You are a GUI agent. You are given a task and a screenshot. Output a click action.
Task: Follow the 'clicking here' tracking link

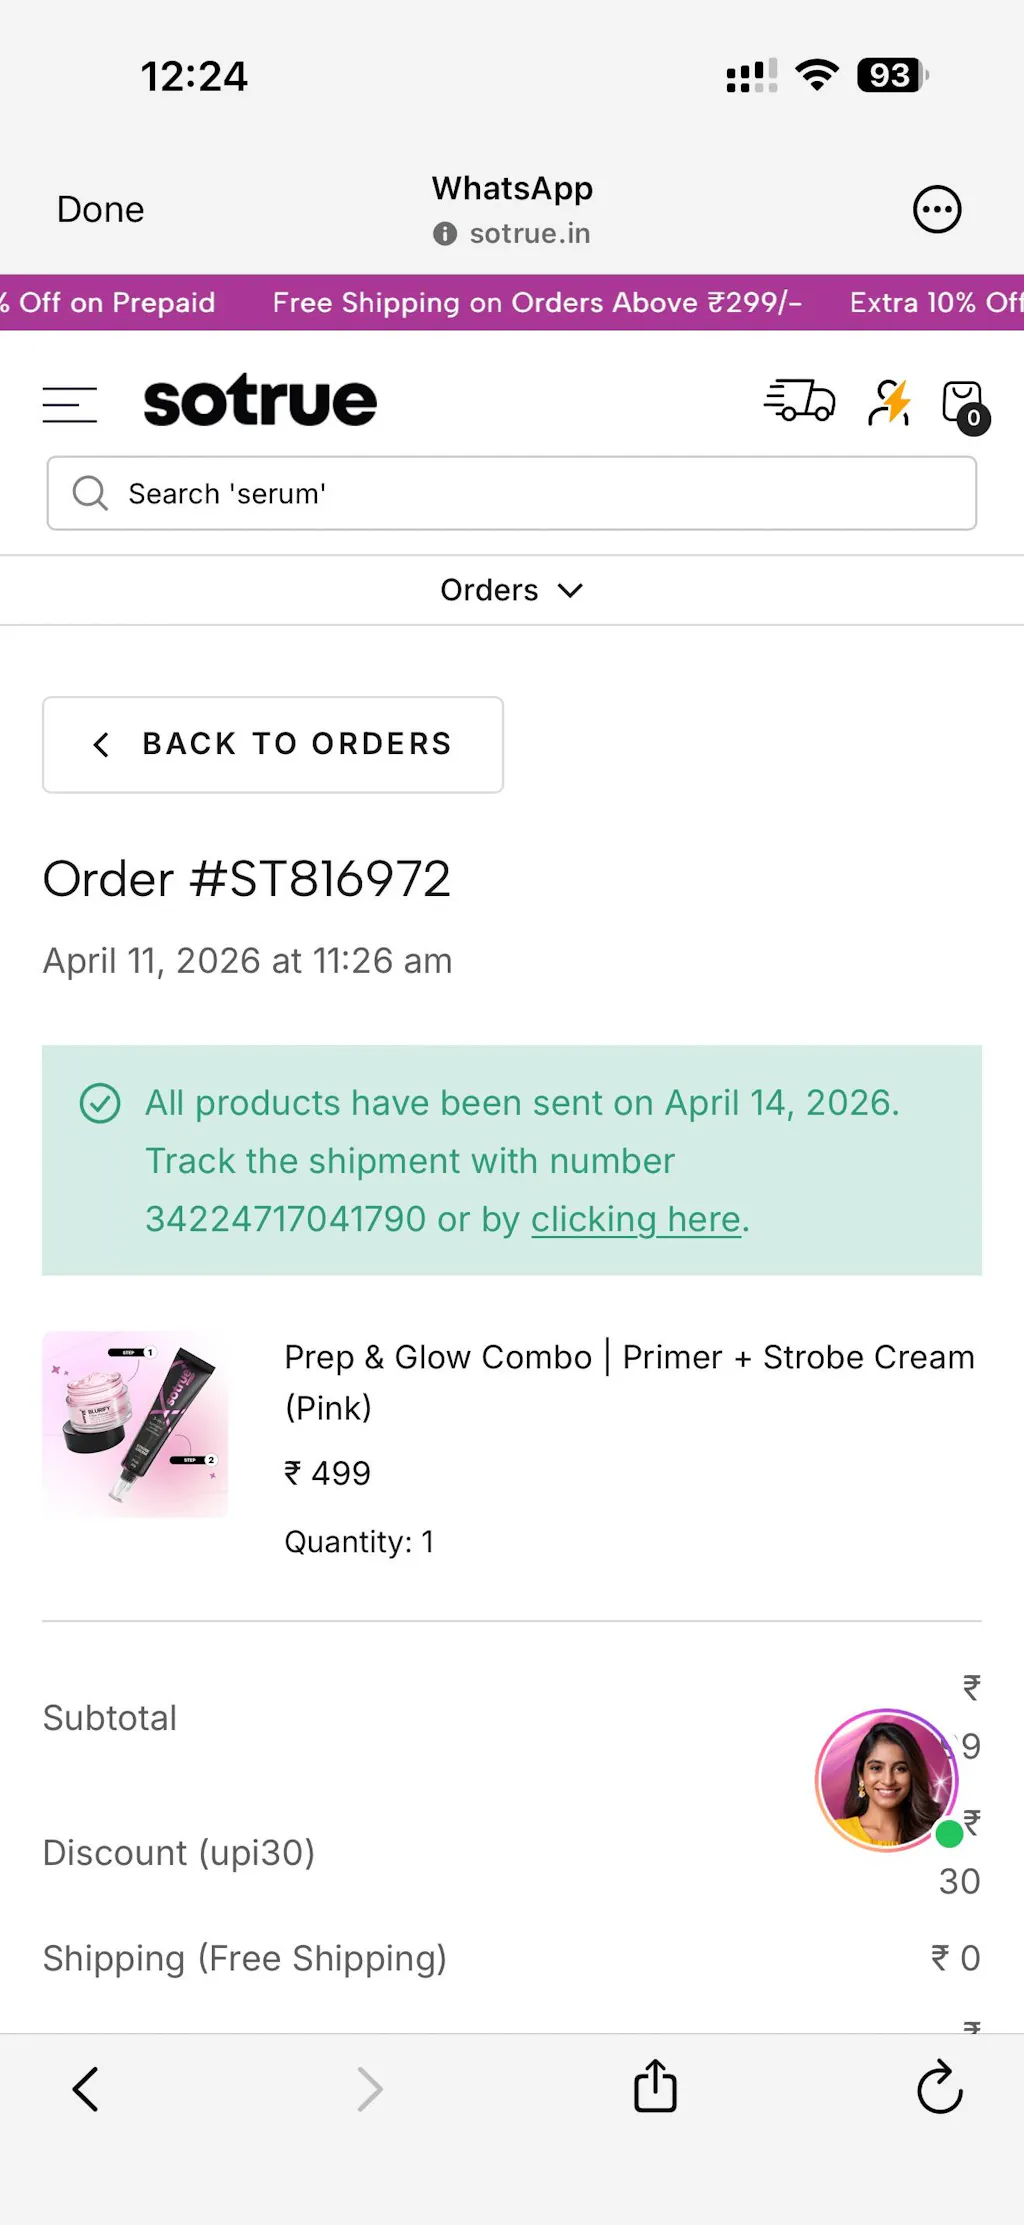click(x=636, y=1219)
